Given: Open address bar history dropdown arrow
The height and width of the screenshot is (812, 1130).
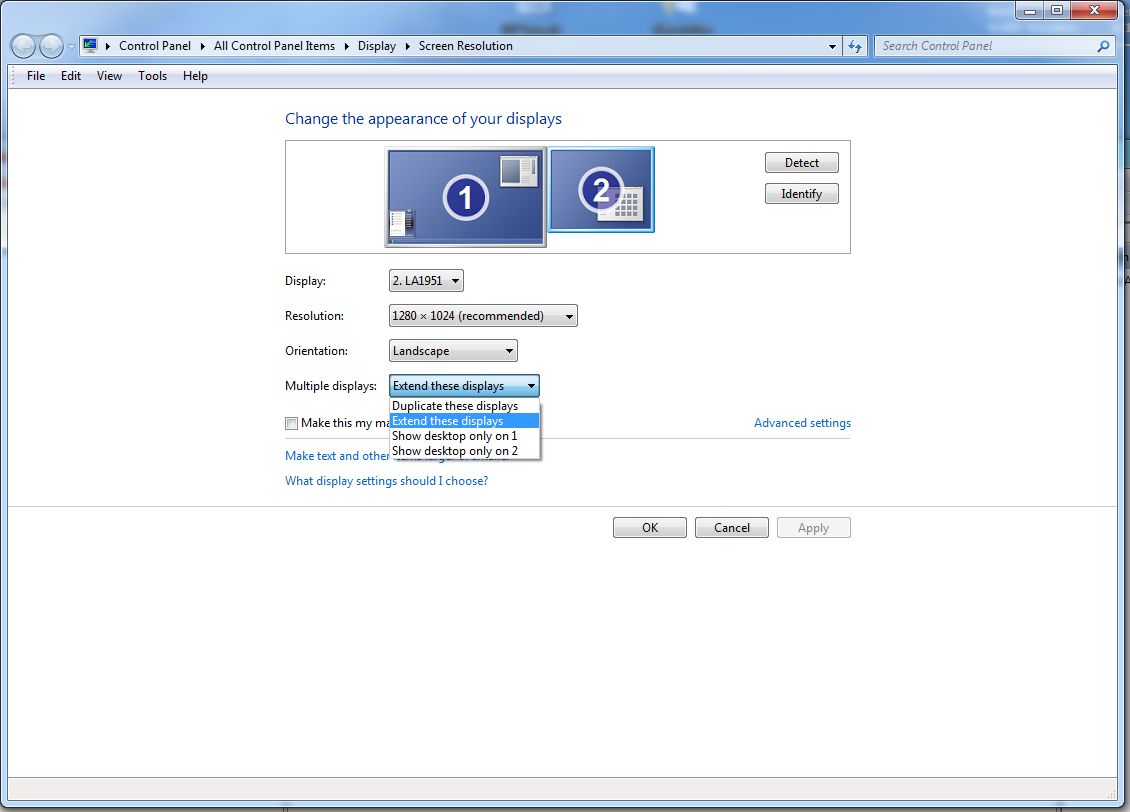Looking at the screenshot, I should pos(832,46).
